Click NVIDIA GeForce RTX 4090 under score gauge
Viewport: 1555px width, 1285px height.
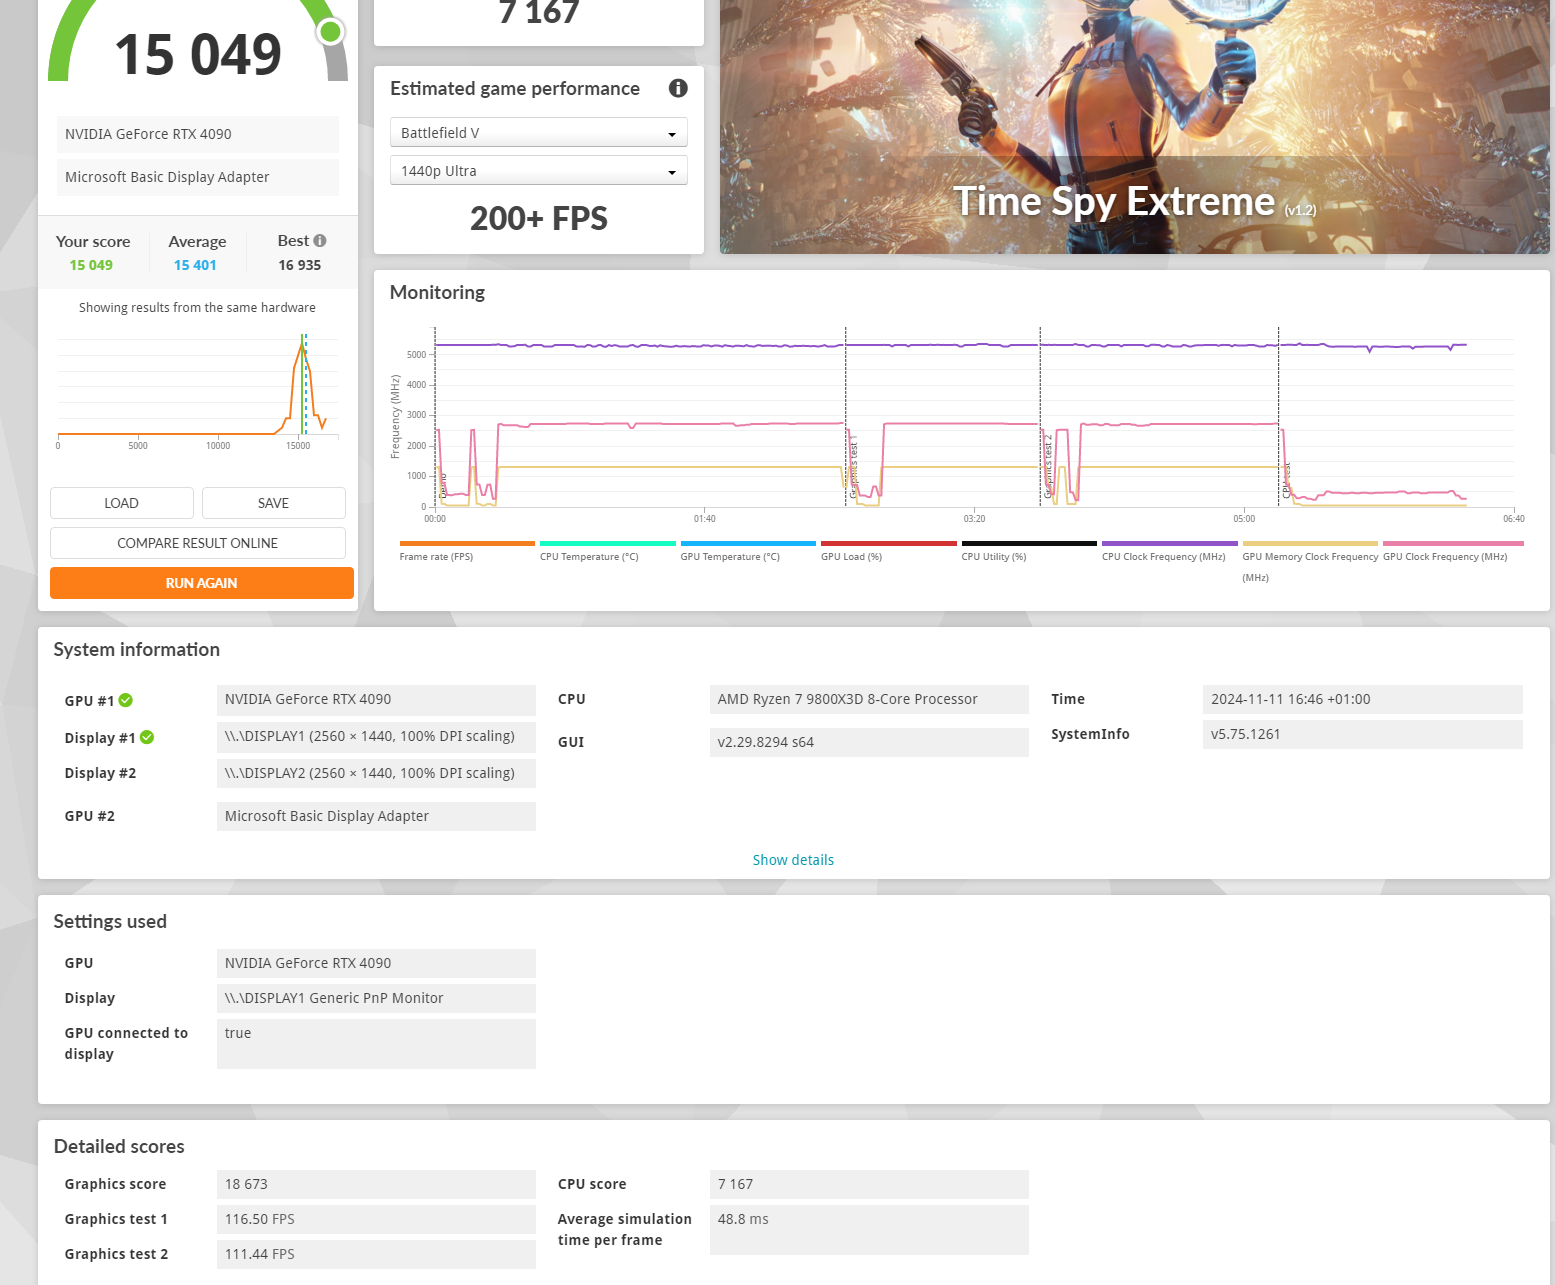pos(198,134)
